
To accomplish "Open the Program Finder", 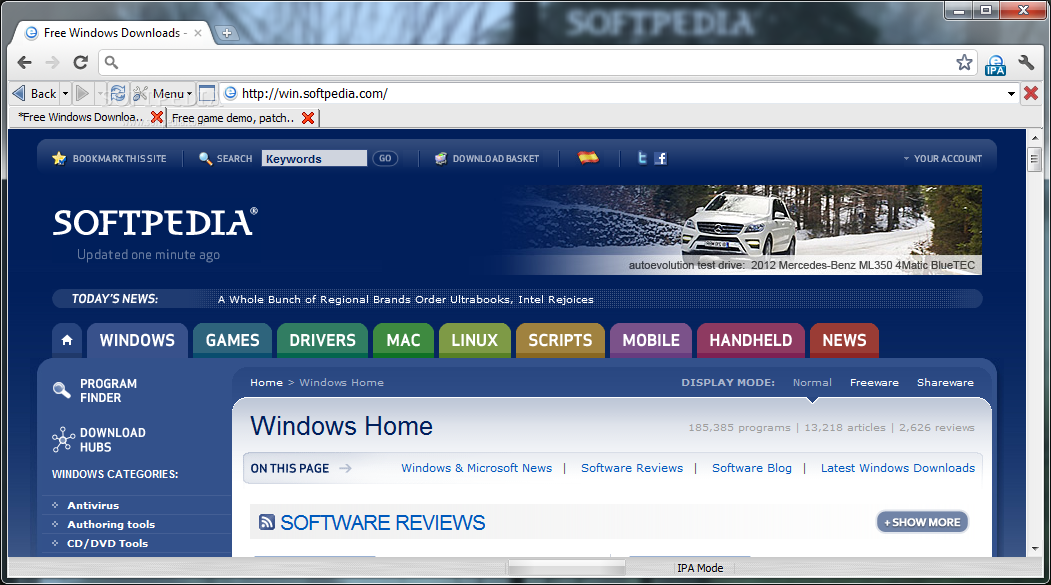I will [x=95, y=391].
